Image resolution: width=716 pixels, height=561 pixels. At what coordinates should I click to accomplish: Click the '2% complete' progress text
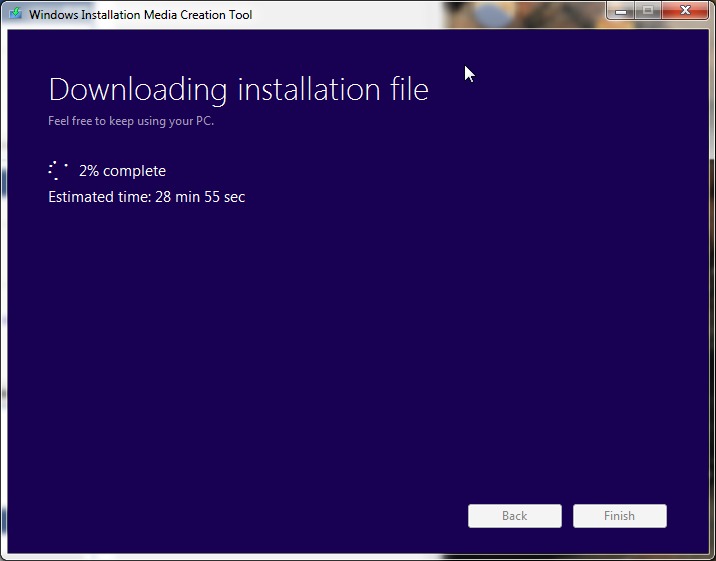tap(122, 171)
